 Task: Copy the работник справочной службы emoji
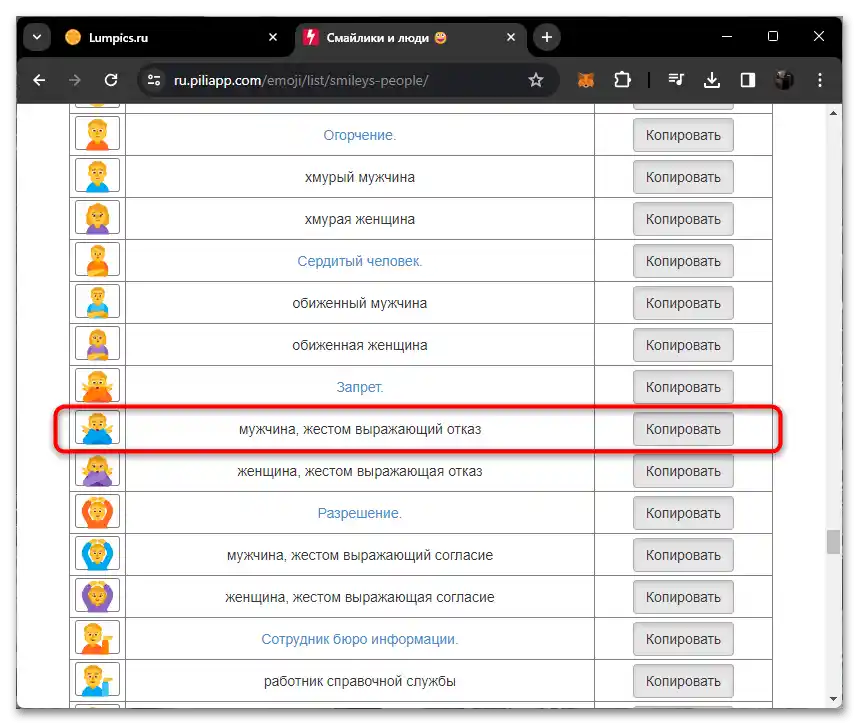point(683,681)
